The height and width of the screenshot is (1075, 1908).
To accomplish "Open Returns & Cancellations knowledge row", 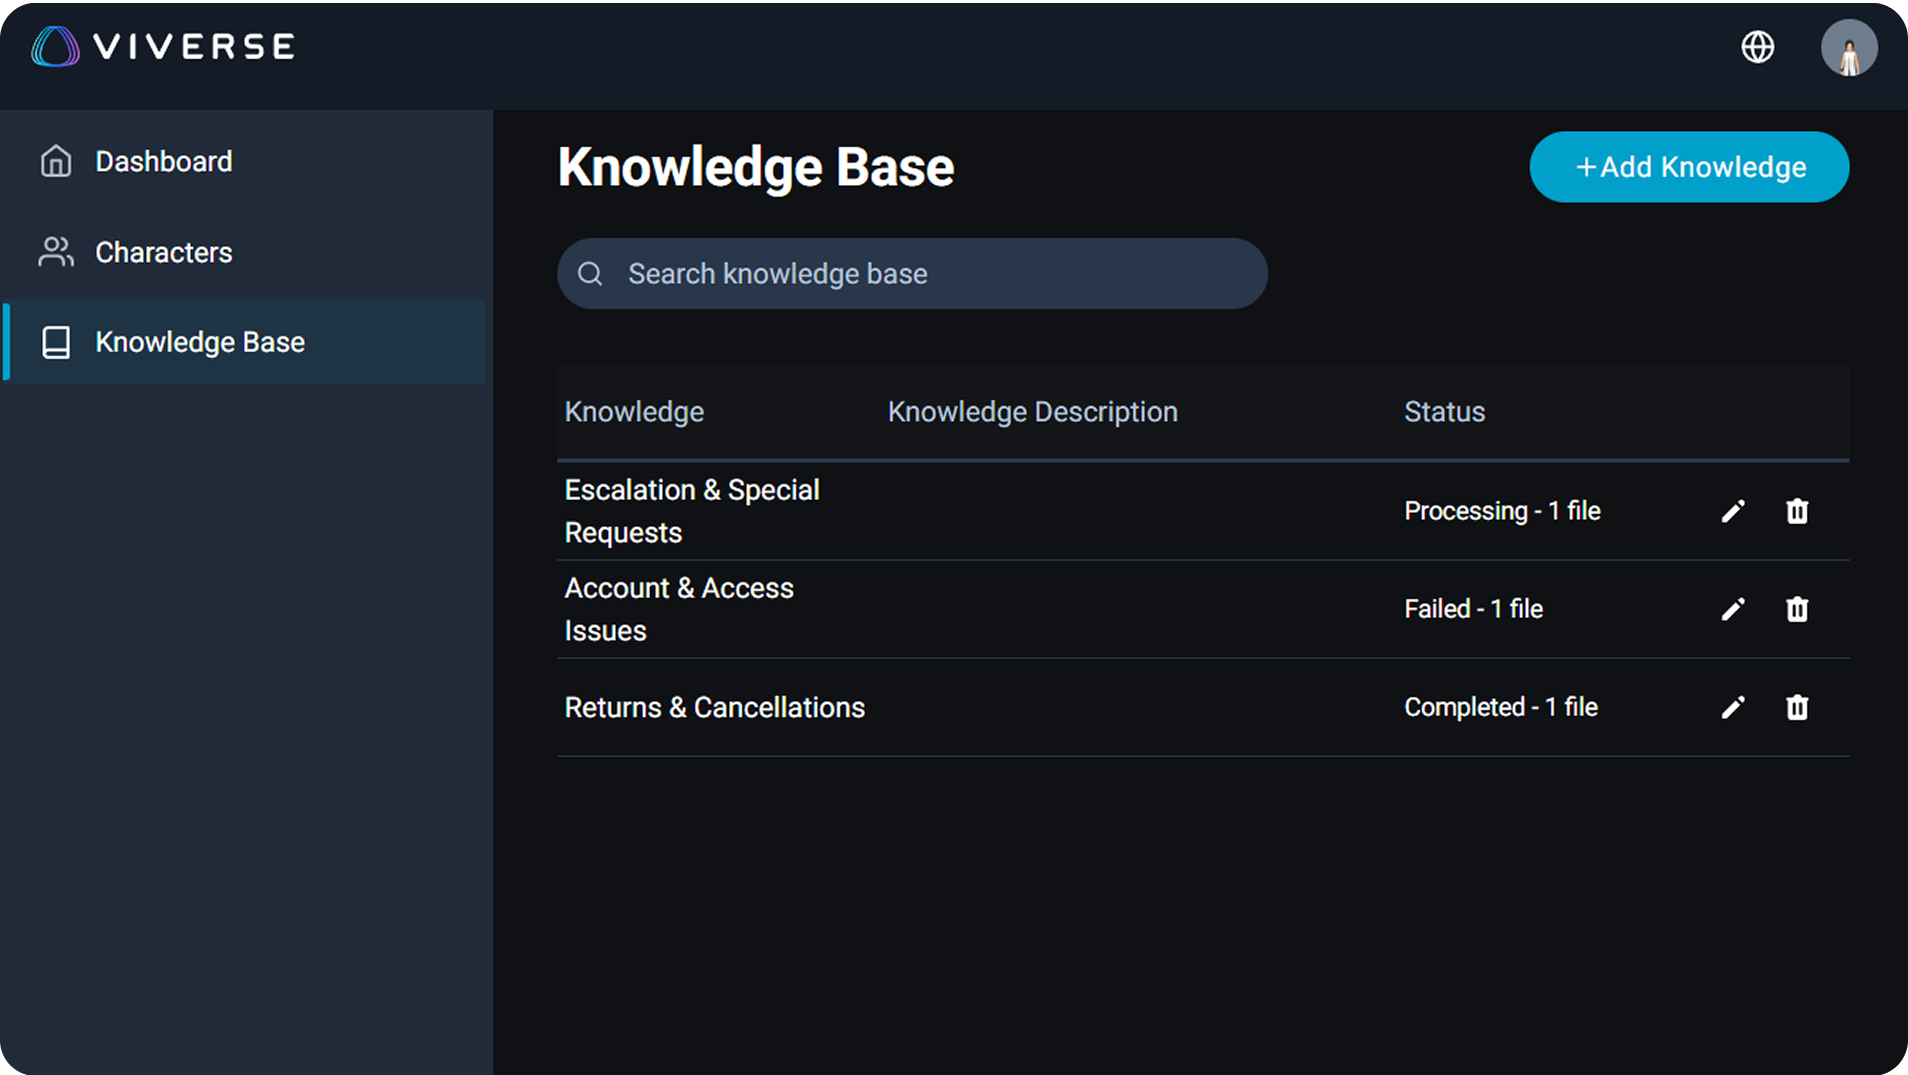I will coord(714,707).
